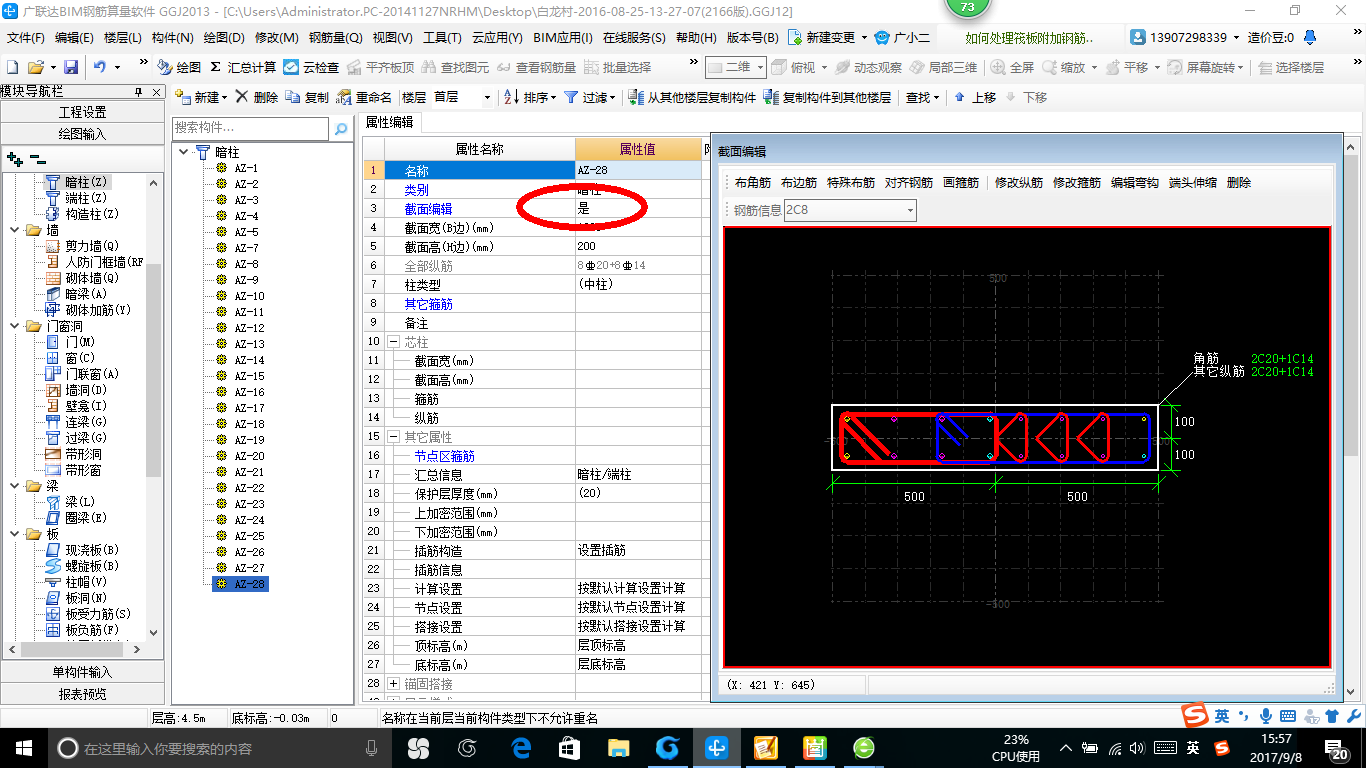Click taskbar search box 在这里输入你要搜索的内容
Image resolution: width=1366 pixels, height=768 pixels.
point(220,748)
